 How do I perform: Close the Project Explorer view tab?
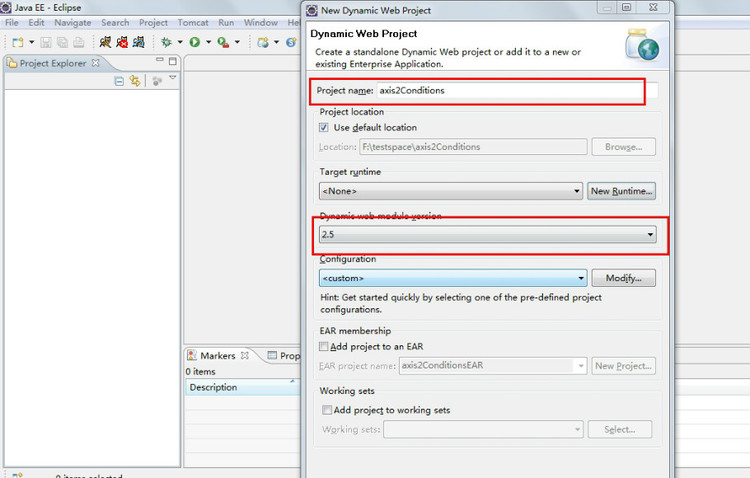96,63
